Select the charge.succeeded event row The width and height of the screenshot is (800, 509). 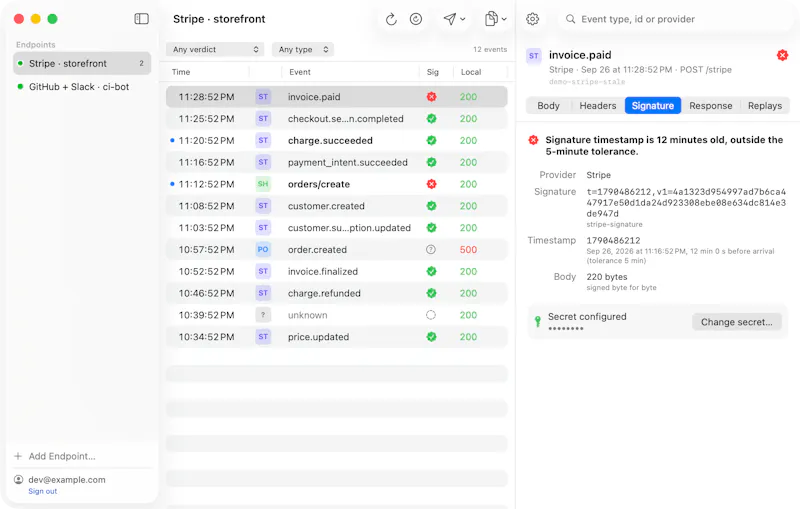tap(337, 140)
